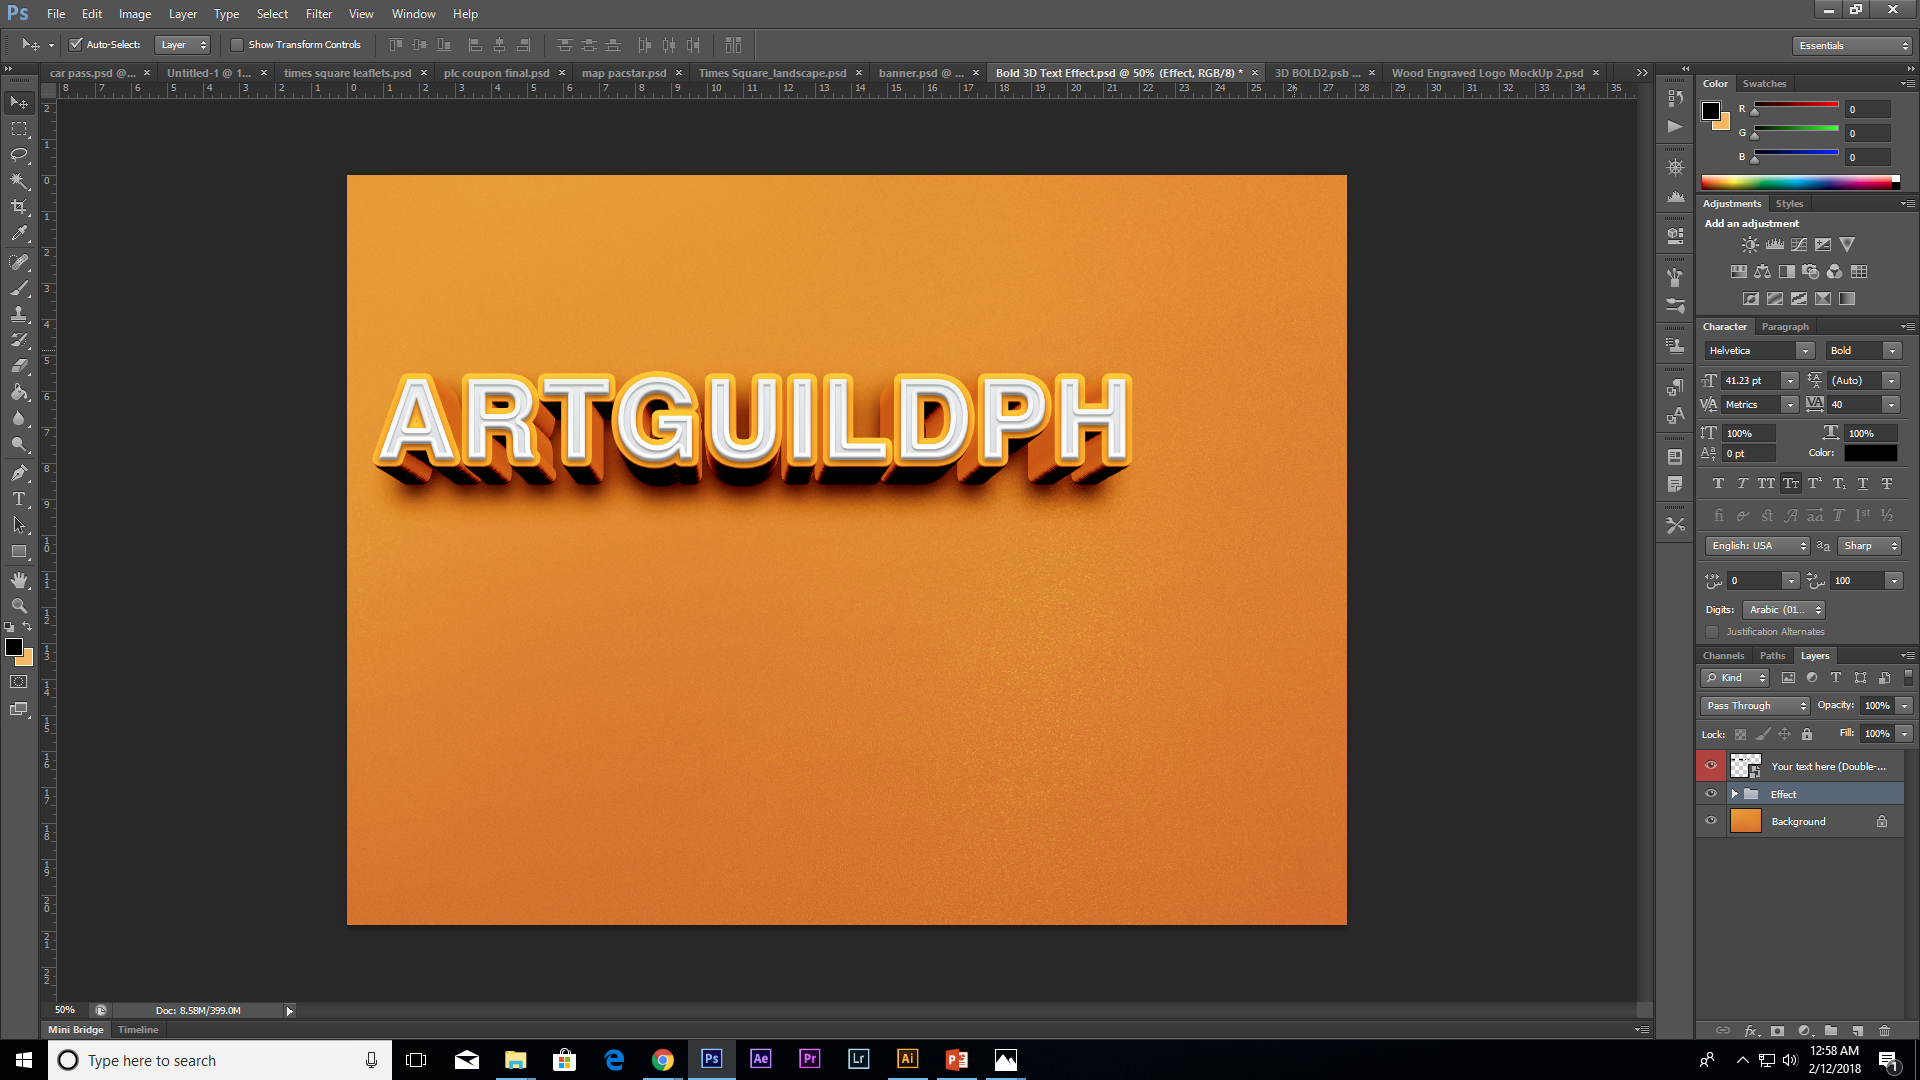The image size is (1920, 1080).
Task: Toggle Underline text style
Action: pos(1862,483)
